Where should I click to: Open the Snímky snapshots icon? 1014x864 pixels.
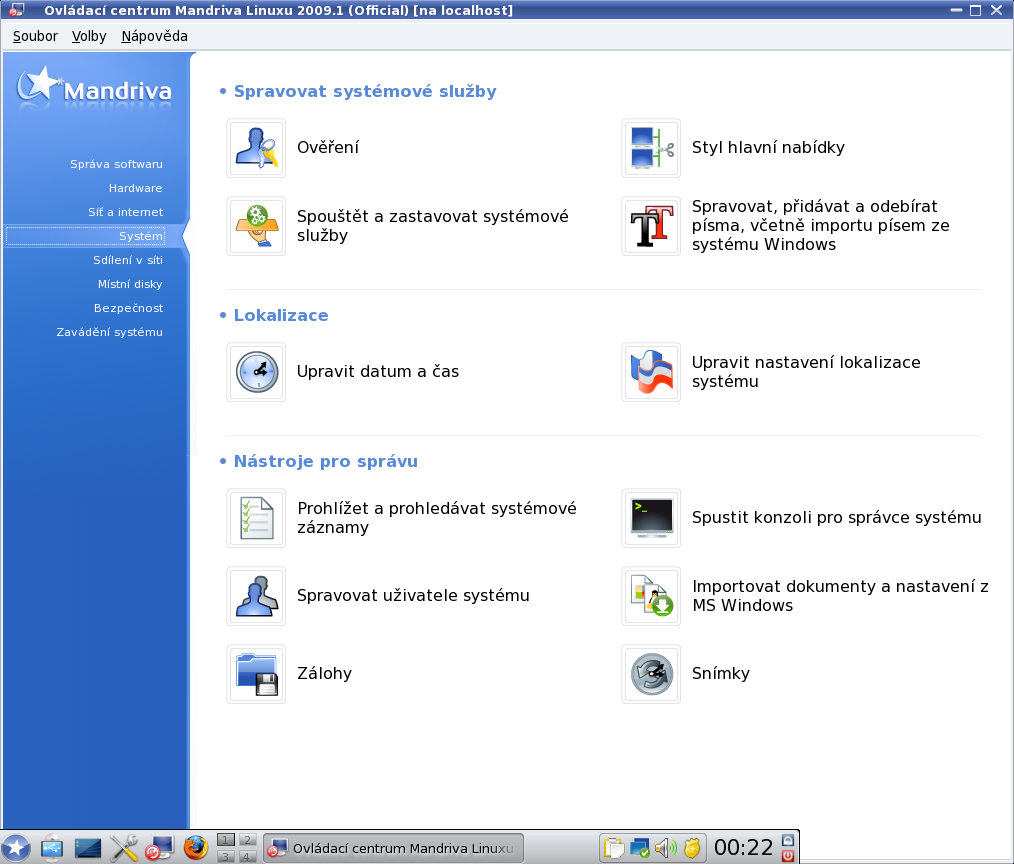coord(651,674)
